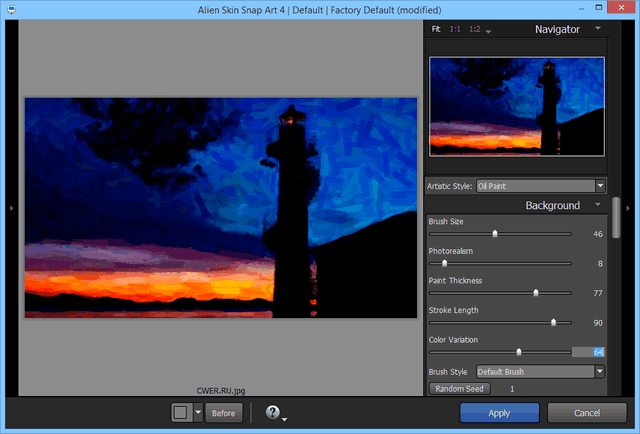Set zoom to 1:2
This screenshot has width=640, height=434.
click(x=475, y=29)
